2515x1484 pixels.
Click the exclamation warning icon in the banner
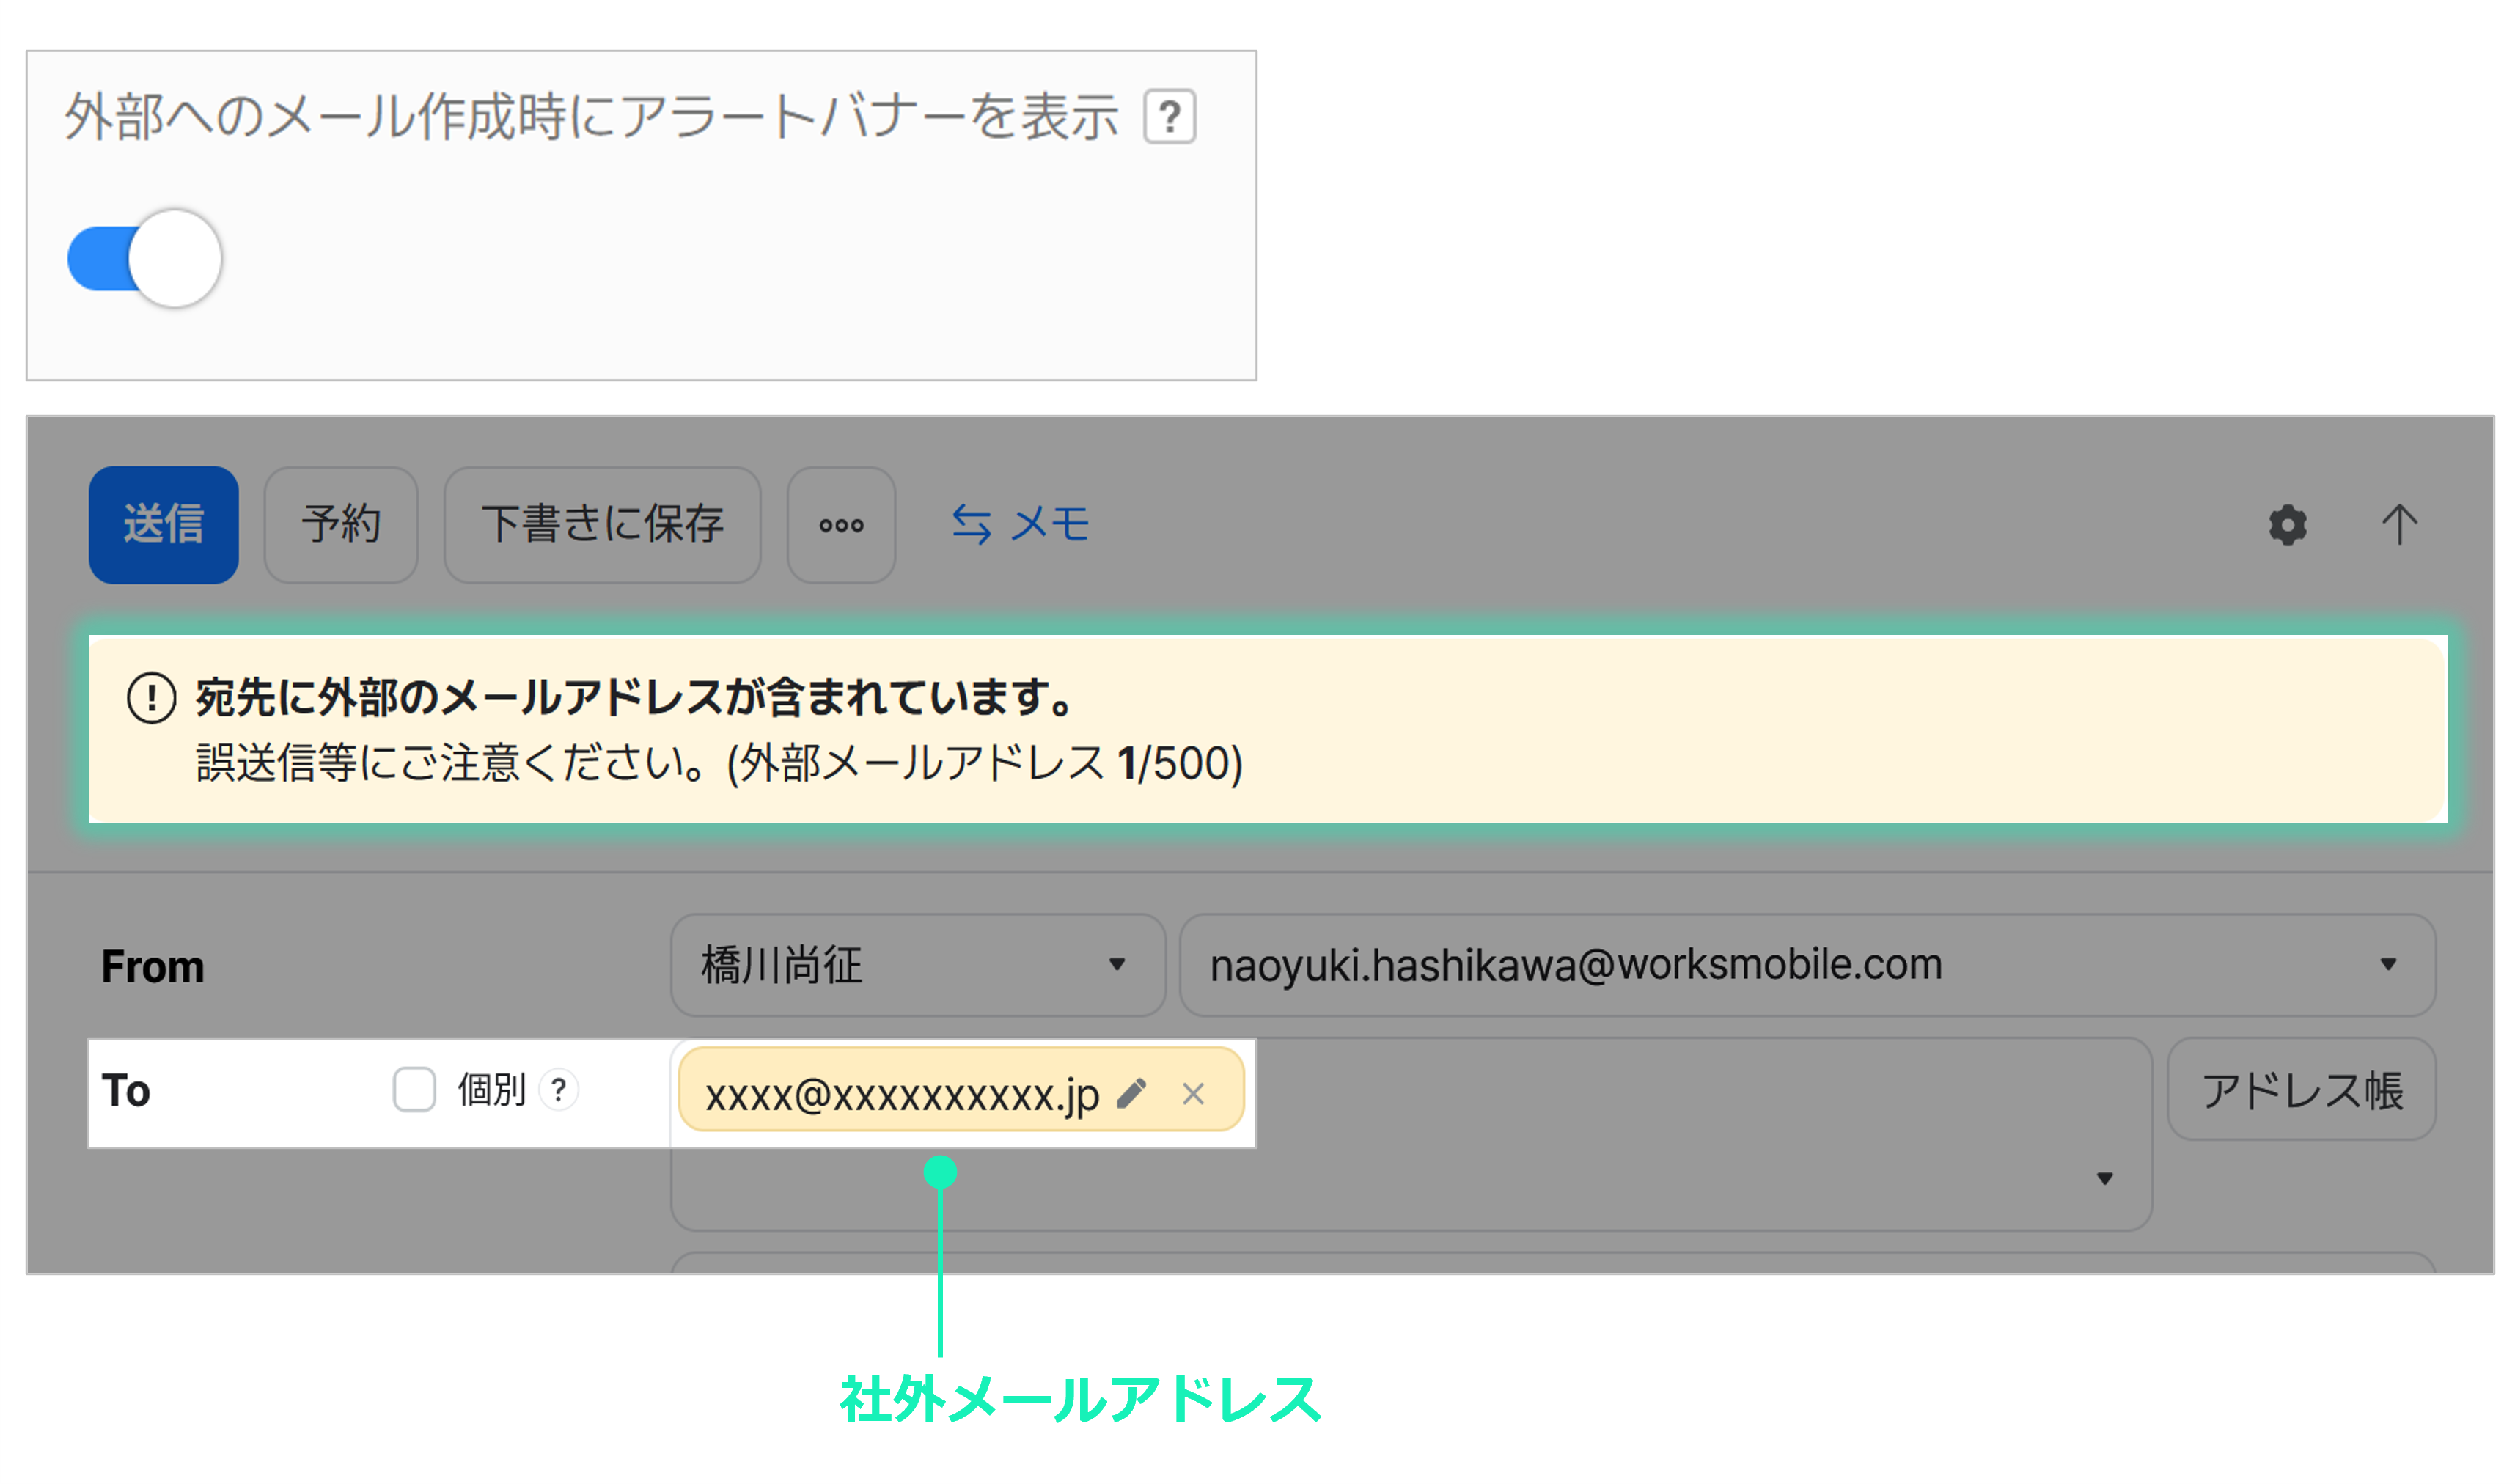pyautogui.click(x=151, y=698)
